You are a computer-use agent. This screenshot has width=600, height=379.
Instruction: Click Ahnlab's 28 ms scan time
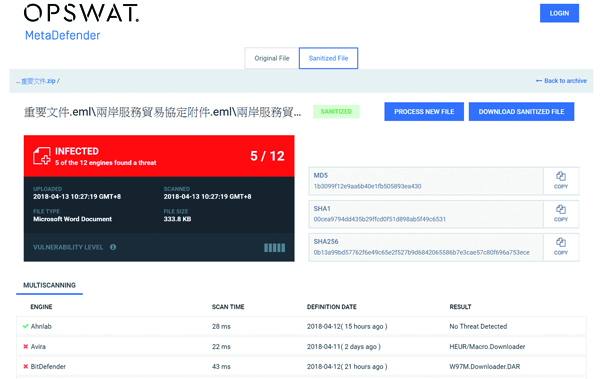tap(221, 326)
